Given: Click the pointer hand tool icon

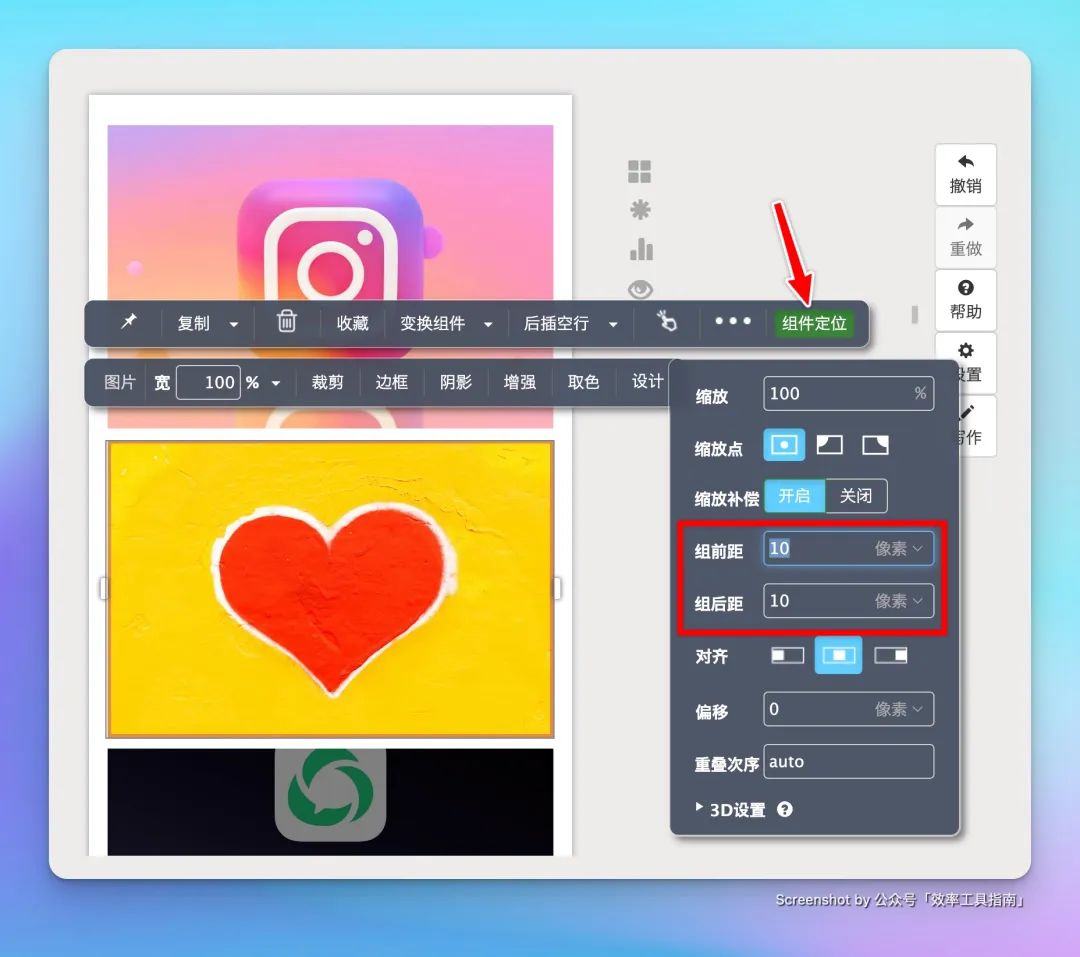Looking at the screenshot, I should [x=667, y=322].
